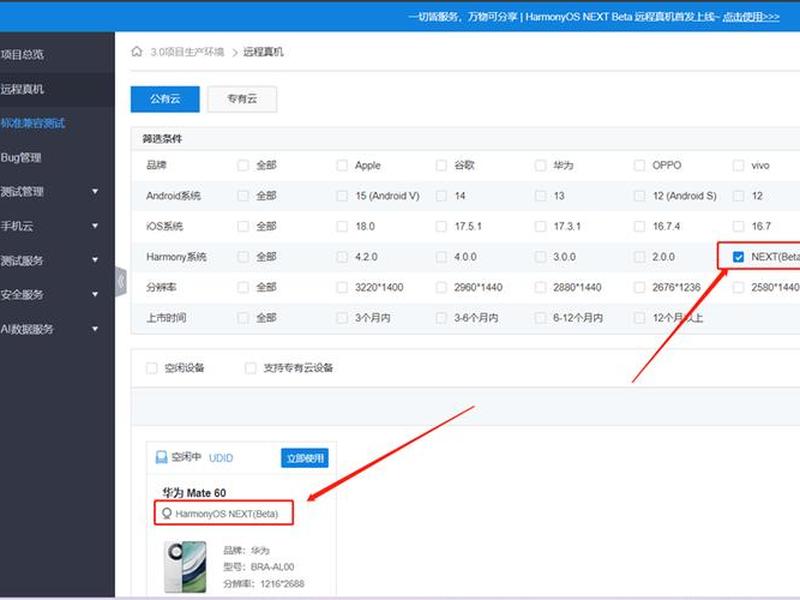Check the 3220*1400 resolution checkbox
This screenshot has height=600, width=800.
342,287
